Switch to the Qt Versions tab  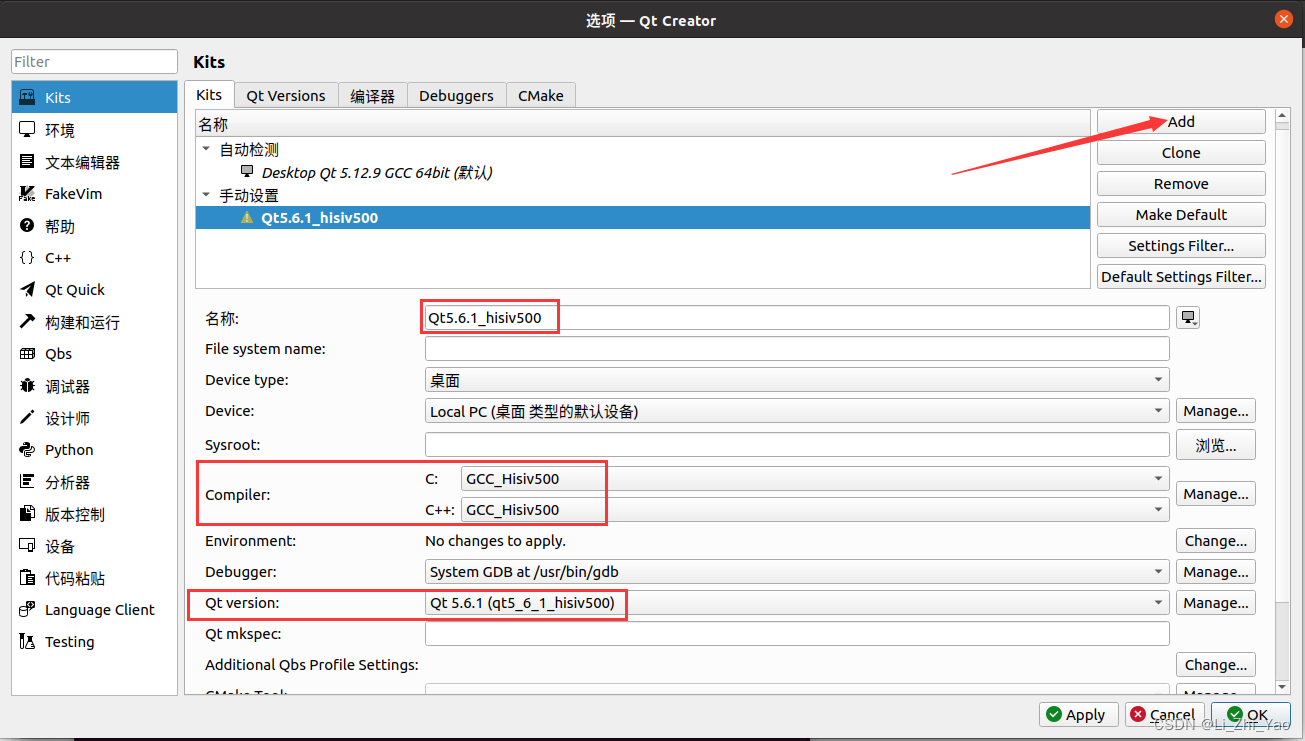pyautogui.click(x=286, y=95)
